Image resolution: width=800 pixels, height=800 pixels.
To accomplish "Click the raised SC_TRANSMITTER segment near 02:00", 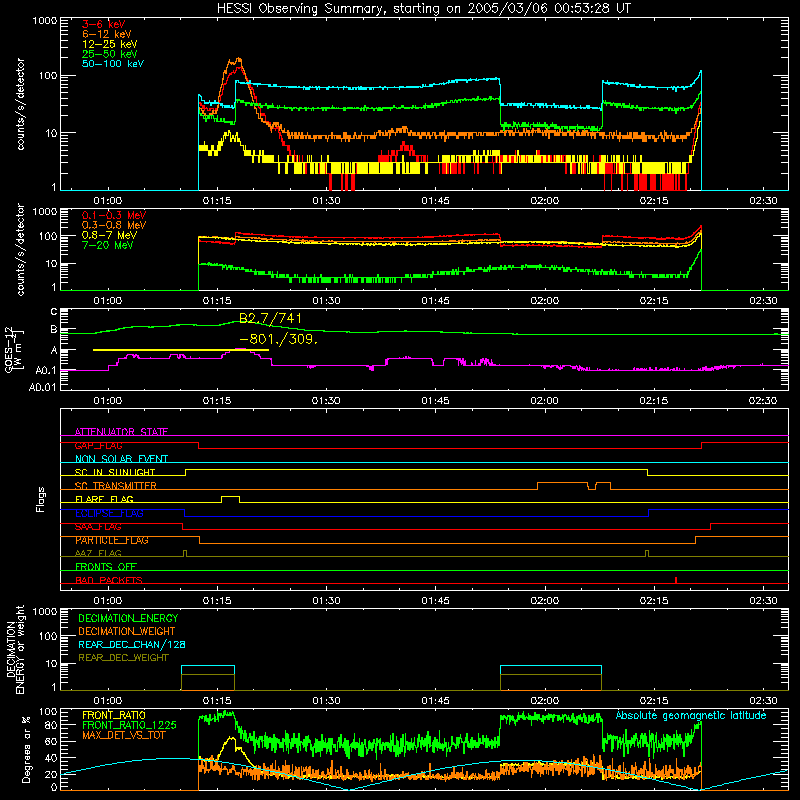I will coord(562,485).
